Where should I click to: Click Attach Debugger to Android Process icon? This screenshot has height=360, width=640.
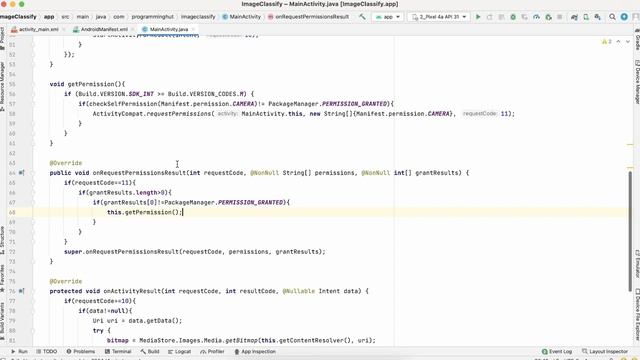548,17
